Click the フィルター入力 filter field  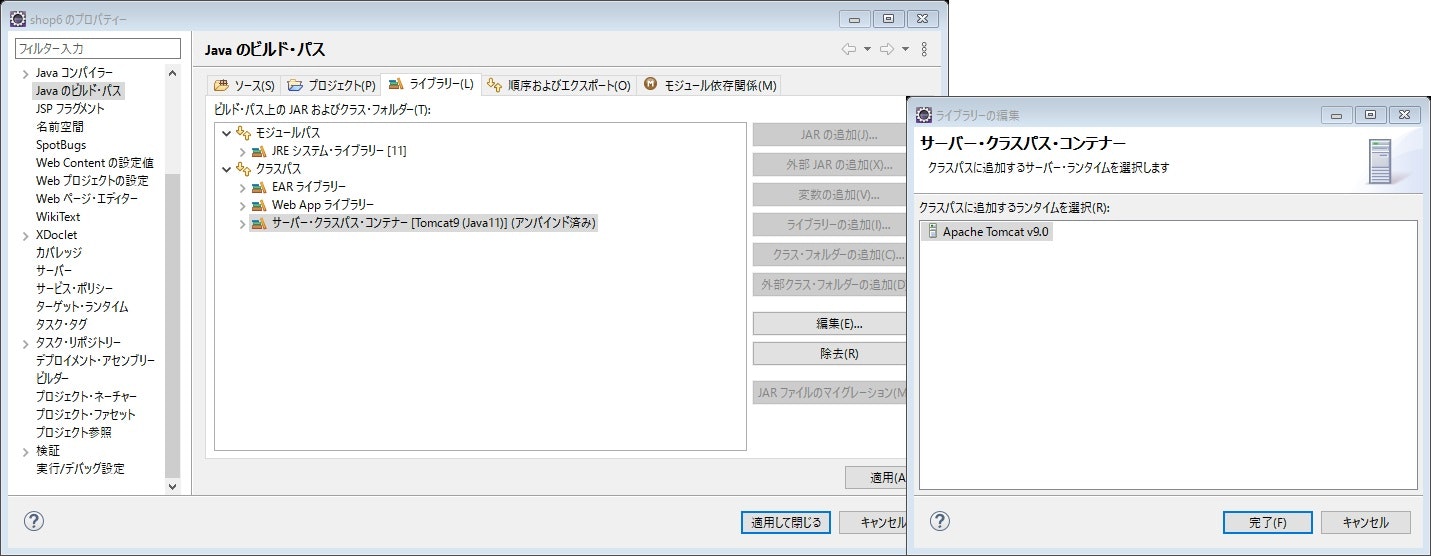click(98, 48)
